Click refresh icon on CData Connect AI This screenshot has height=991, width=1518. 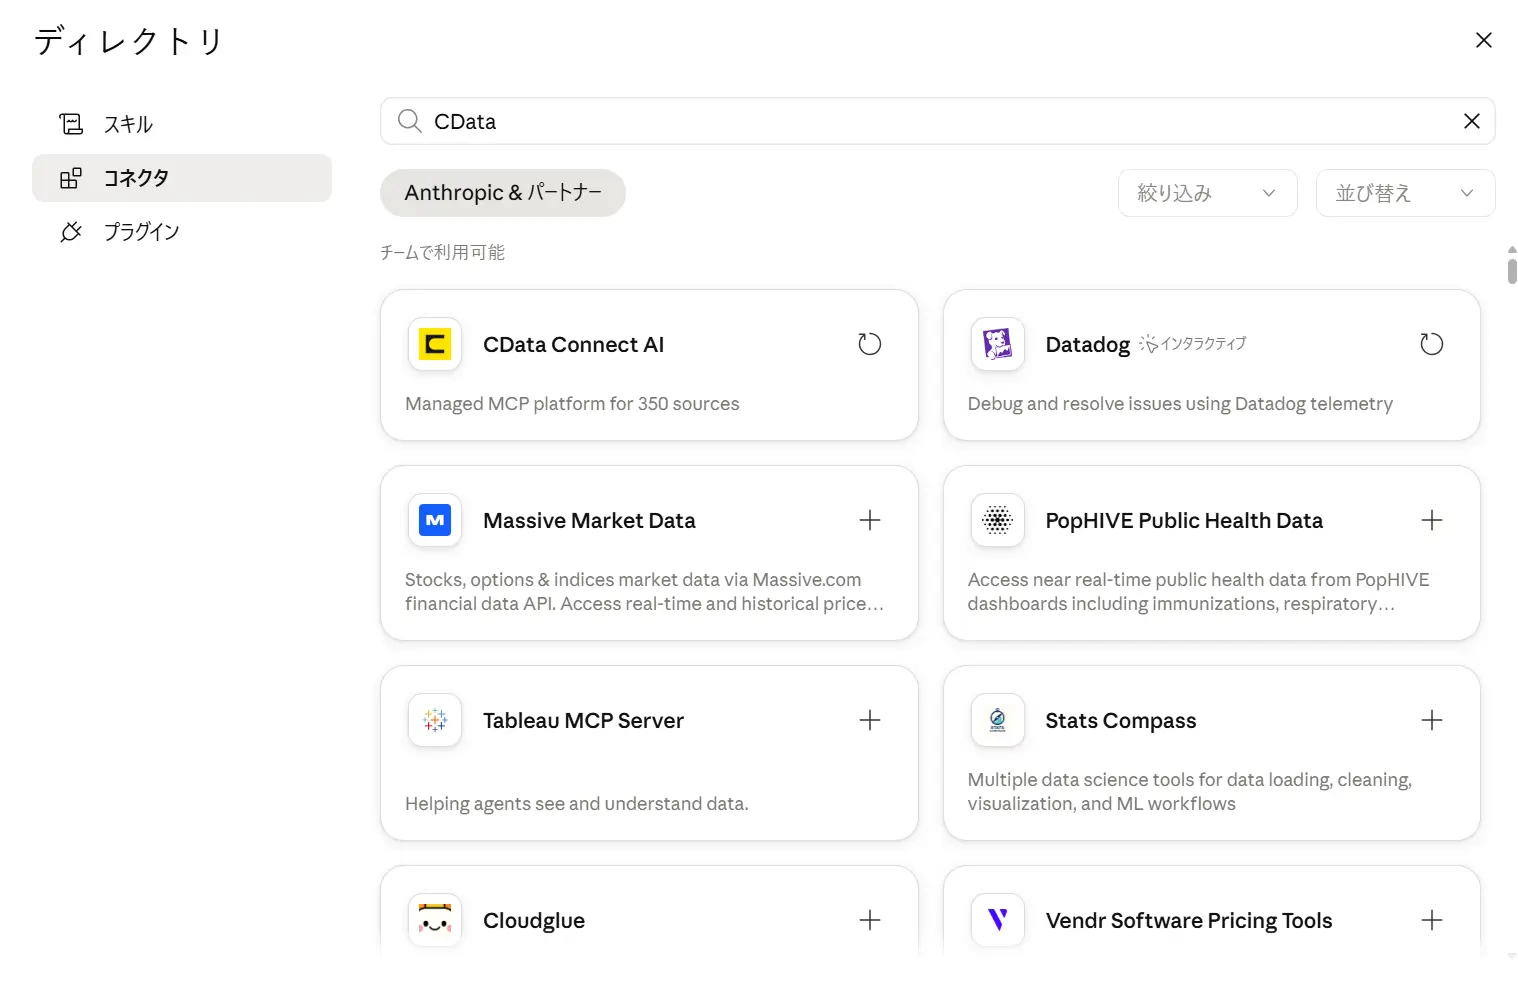tap(869, 344)
